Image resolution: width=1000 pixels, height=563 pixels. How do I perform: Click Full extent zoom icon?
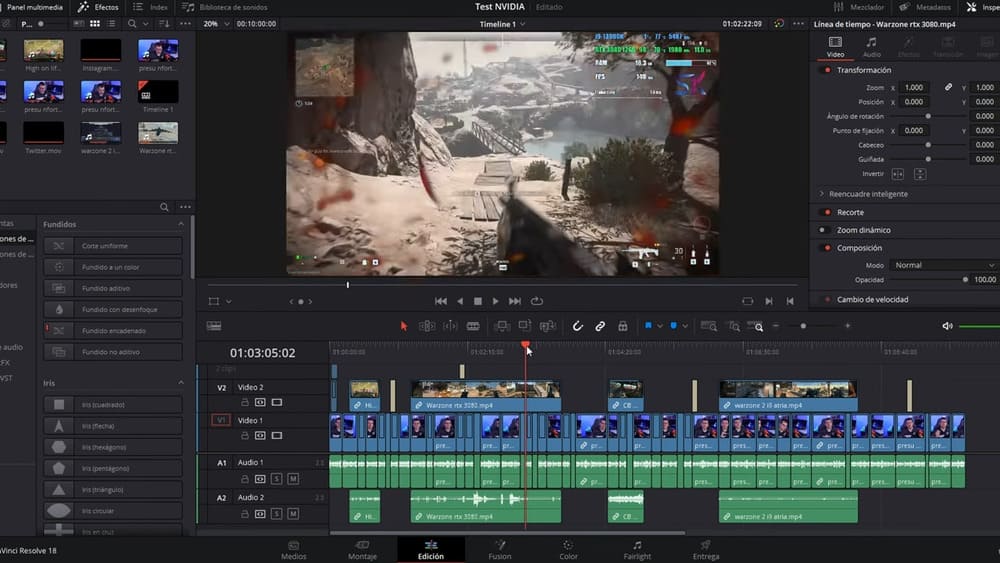709,326
